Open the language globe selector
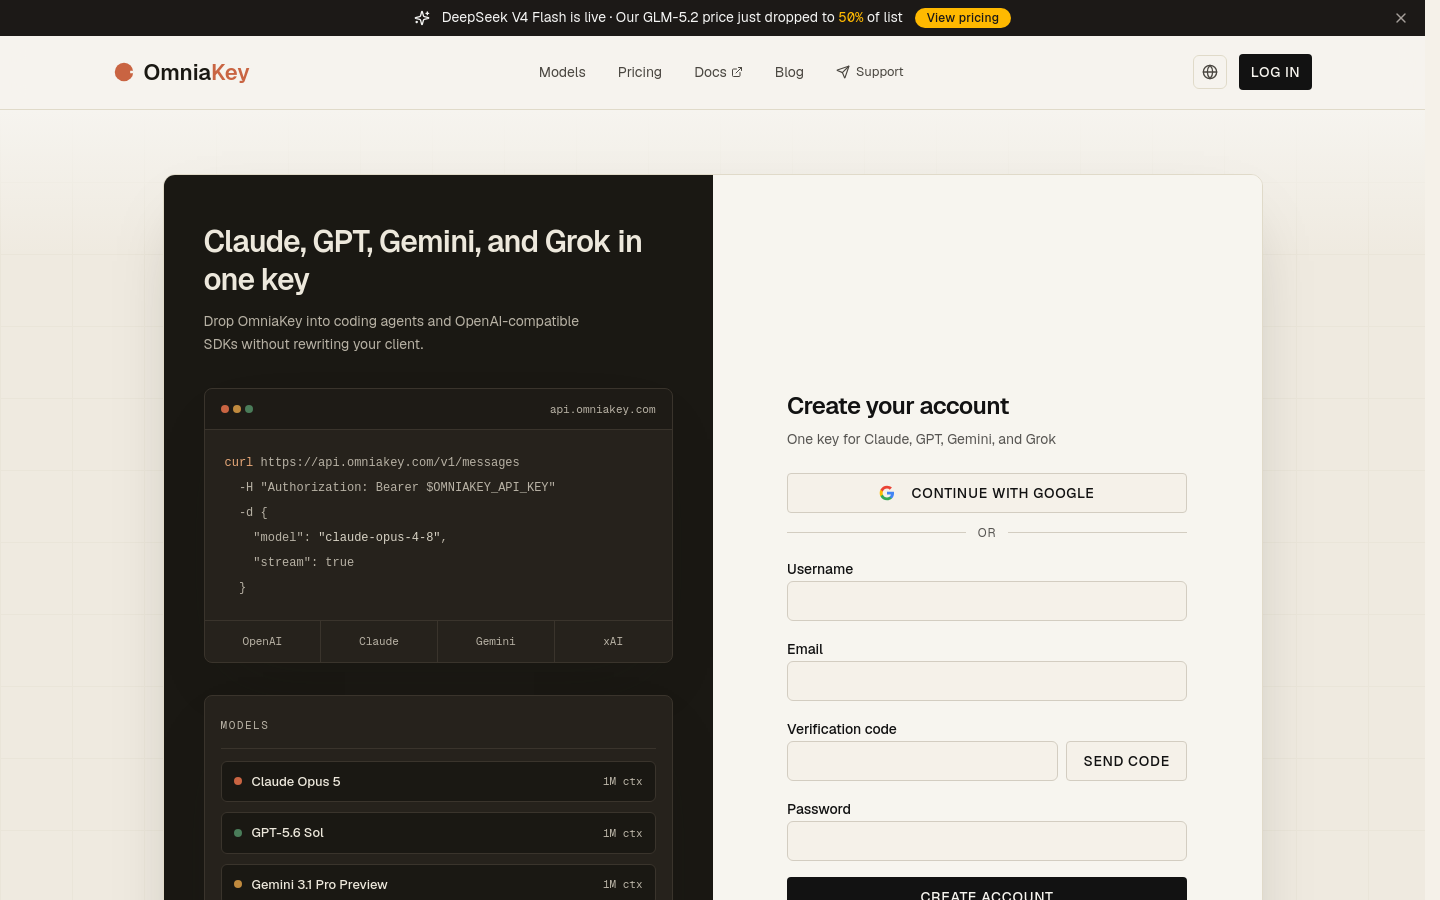This screenshot has width=1440, height=900. click(1210, 72)
